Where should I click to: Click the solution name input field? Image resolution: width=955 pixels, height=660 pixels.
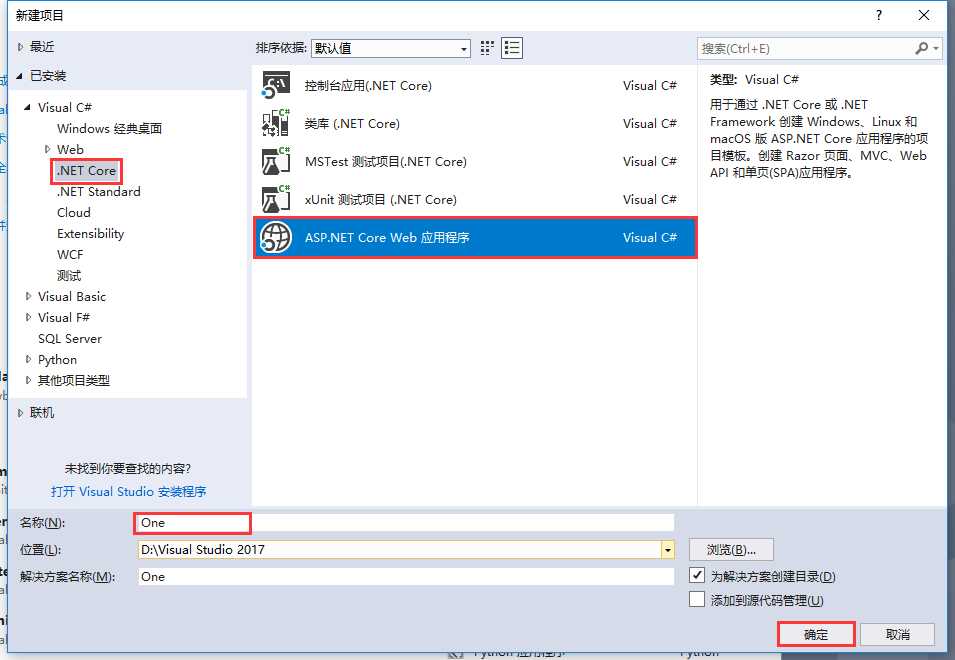tap(406, 577)
